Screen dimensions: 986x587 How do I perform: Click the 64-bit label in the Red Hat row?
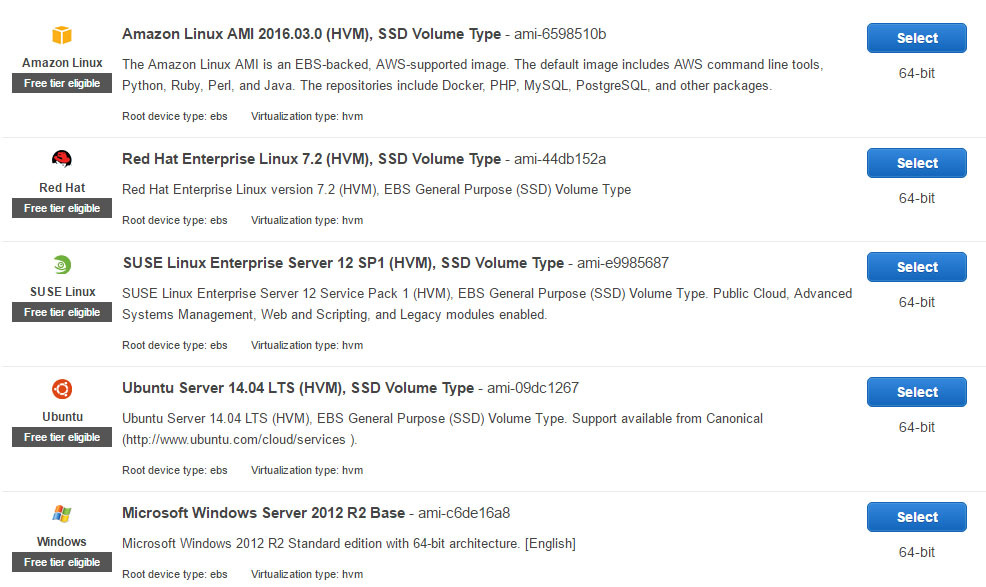[x=916, y=198]
